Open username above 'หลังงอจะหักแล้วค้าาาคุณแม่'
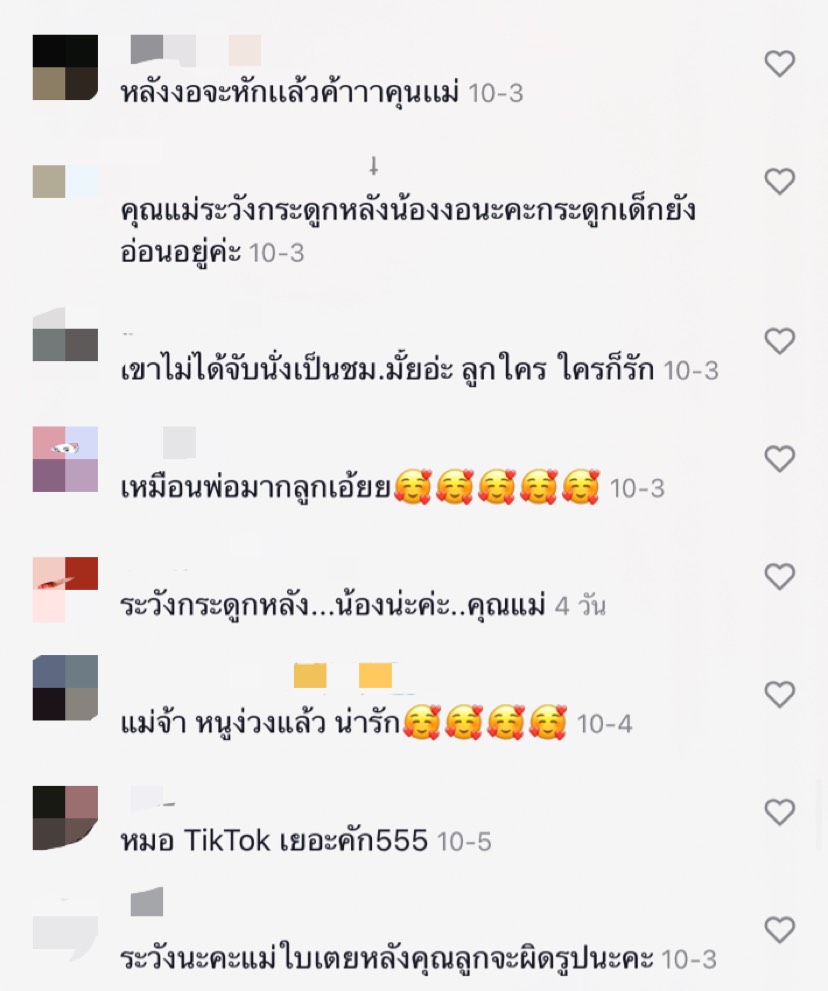The height and width of the screenshot is (991, 828). pyautogui.click(x=196, y=50)
